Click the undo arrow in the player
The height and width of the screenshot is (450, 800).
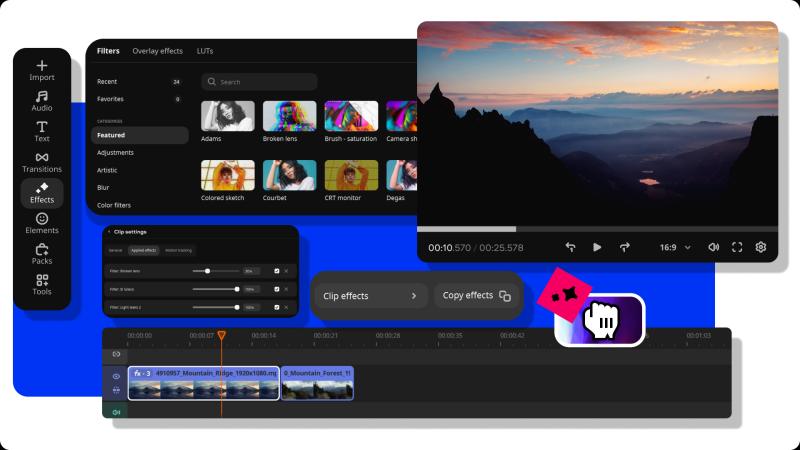[570, 247]
